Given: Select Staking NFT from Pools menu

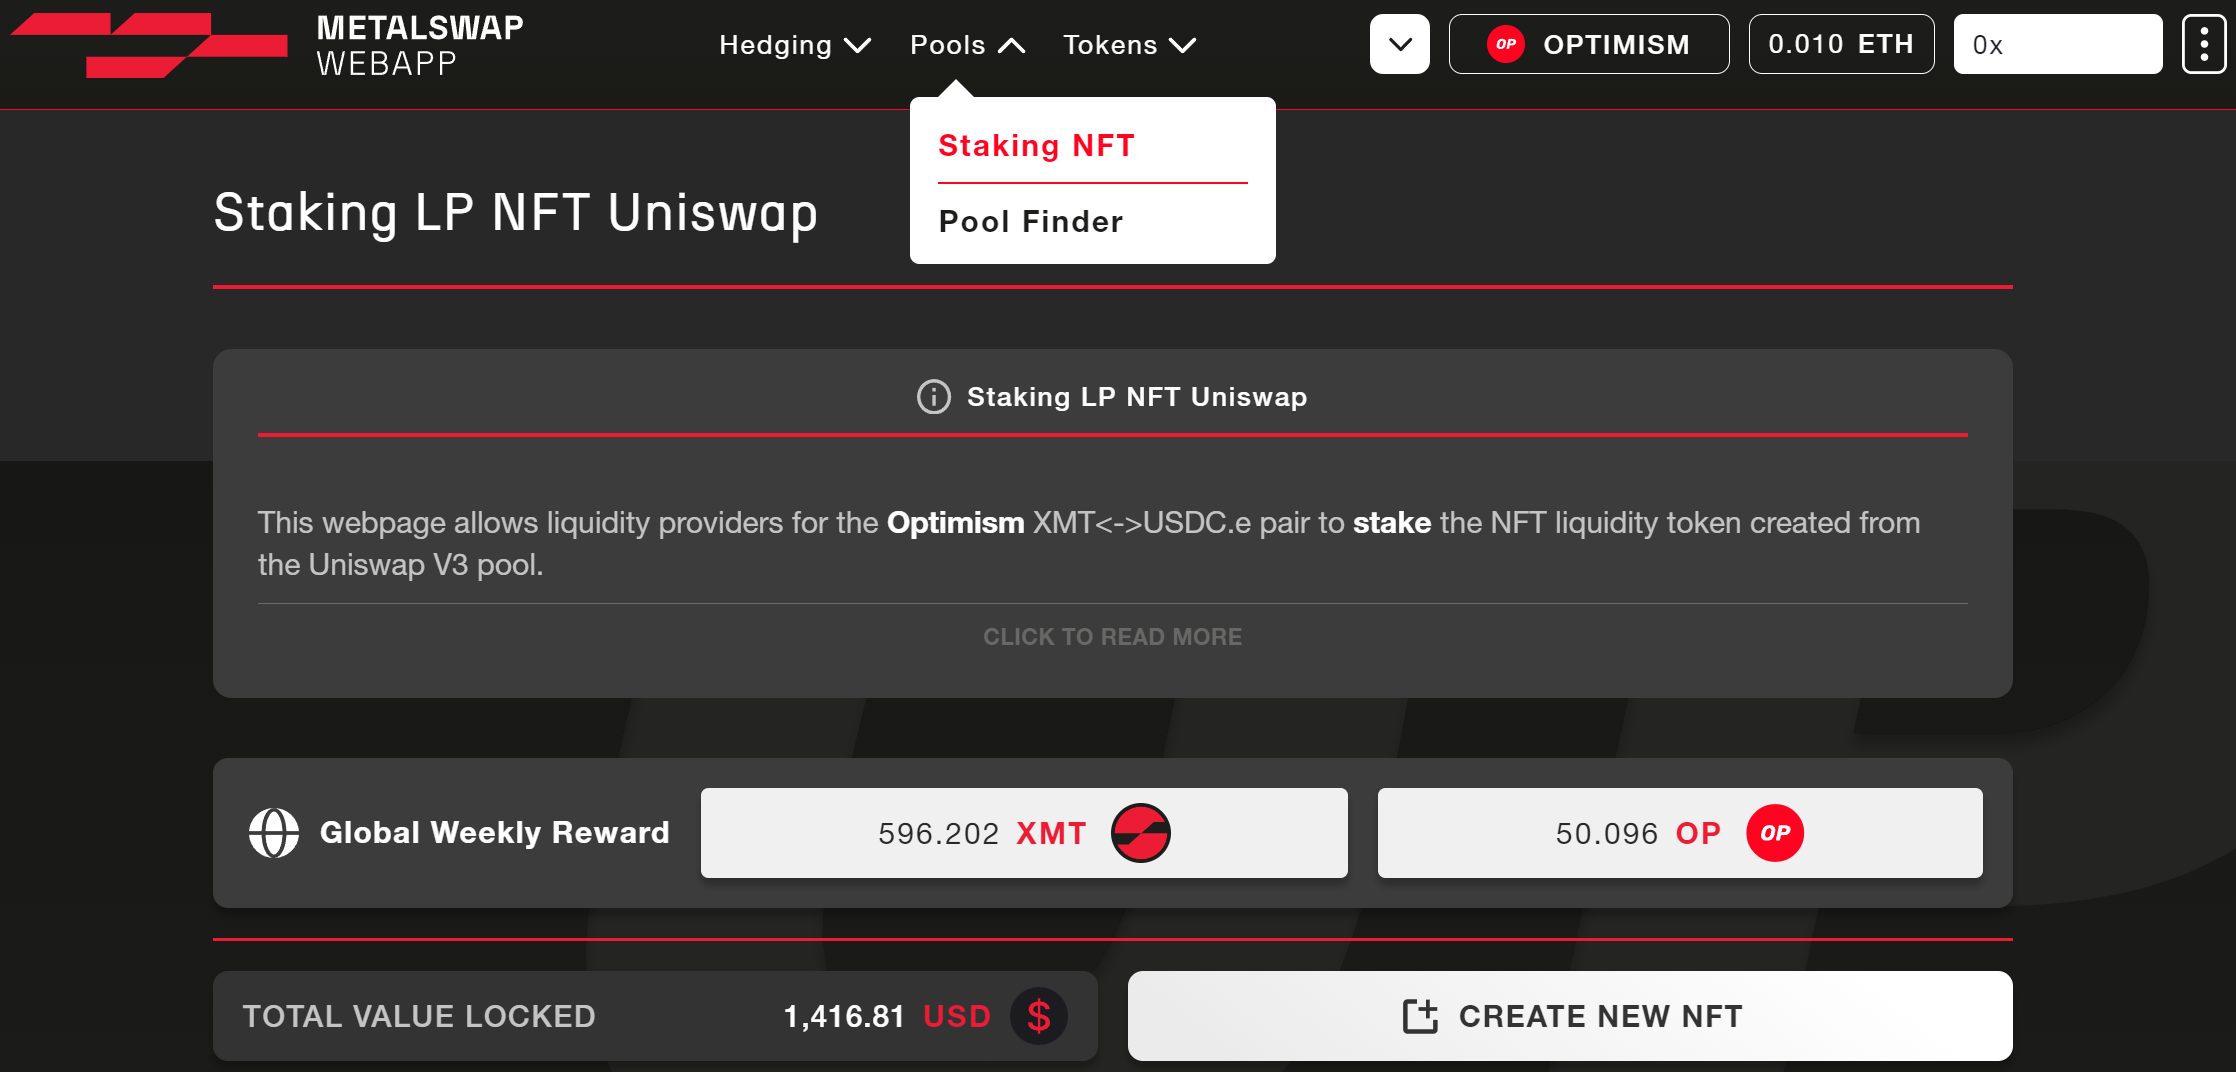Looking at the screenshot, I should point(1036,146).
